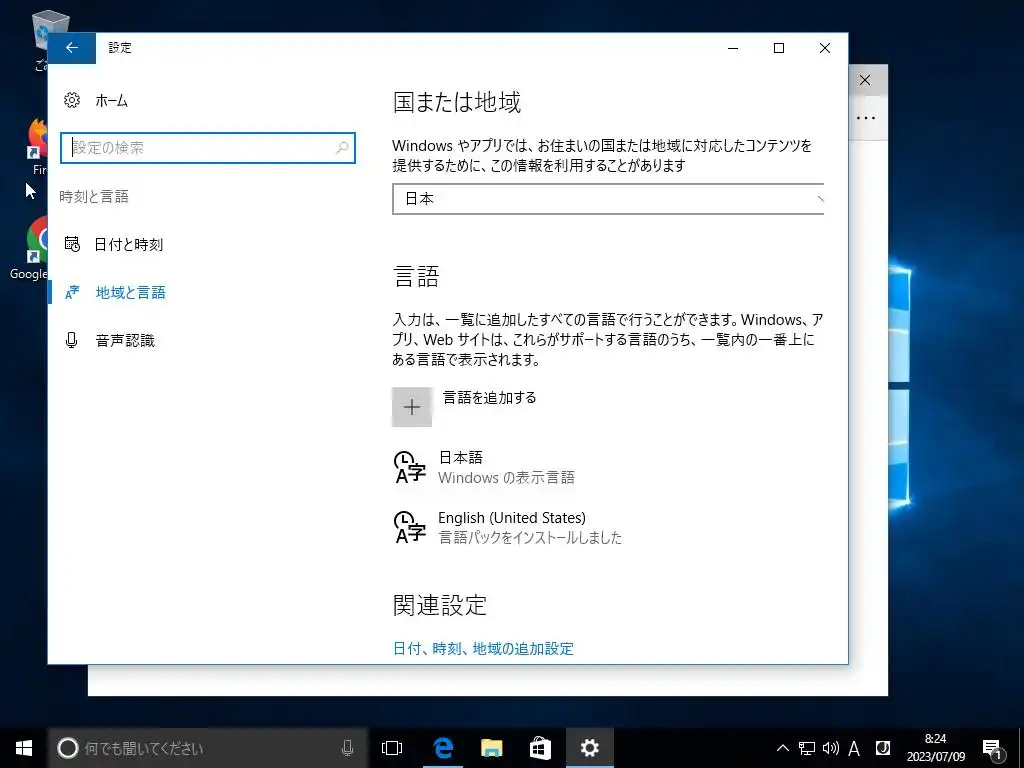Open Task View from taskbar
The height and width of the screenshot is (768, 1024).
[392, 748]
